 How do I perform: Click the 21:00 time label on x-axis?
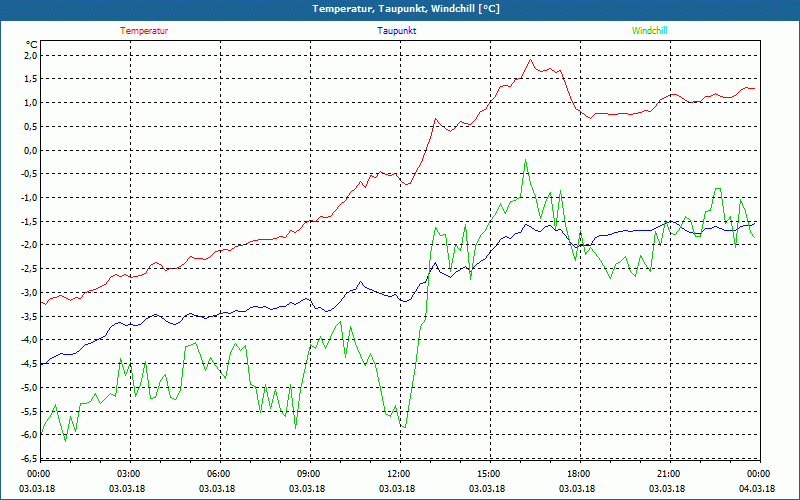pyautogui.click(x=668, y=474)
